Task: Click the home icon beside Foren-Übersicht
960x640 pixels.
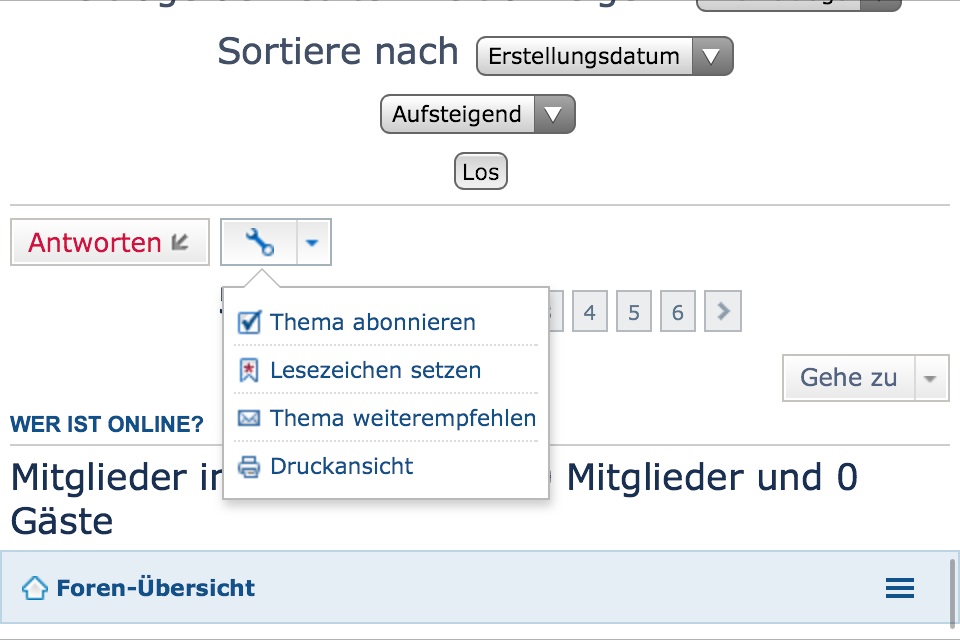Action: pos(35,588)
